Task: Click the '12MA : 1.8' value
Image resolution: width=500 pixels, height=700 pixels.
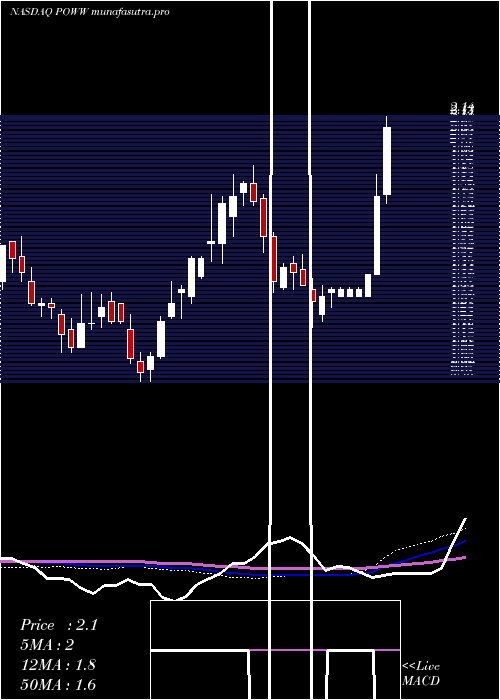Action: [x=58, y=665]
